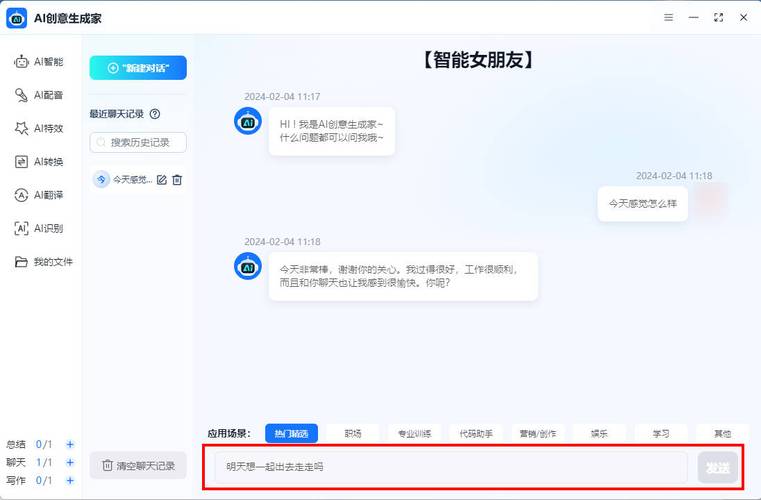761x500 pixels.
Task: Click the timestamp 2024-02-04 11:17
Action: tap(282, 97)
